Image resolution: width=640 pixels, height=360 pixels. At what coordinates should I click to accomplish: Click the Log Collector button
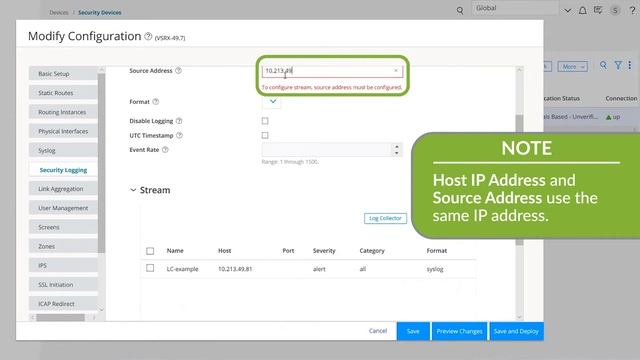[385, 218]
